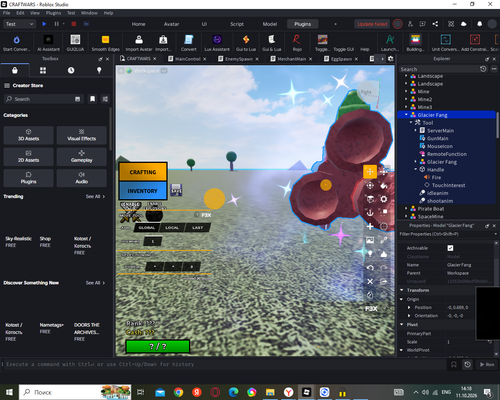Launch the Gui to Lua plugin

(246, 43)
